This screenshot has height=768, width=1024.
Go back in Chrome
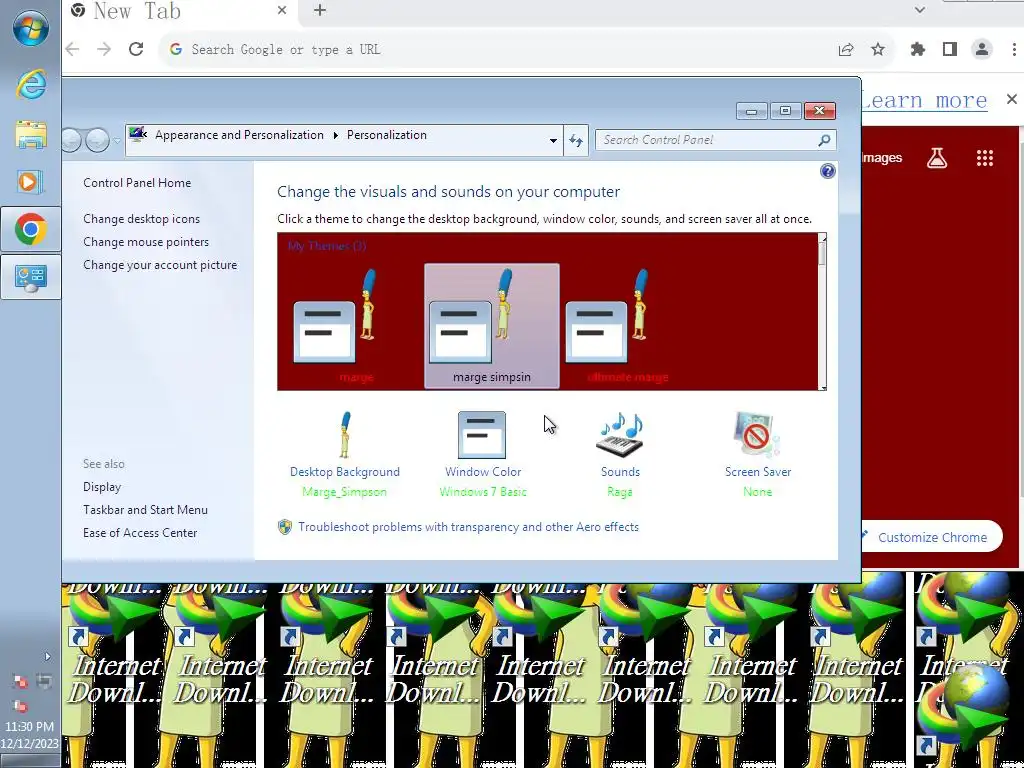72,49
